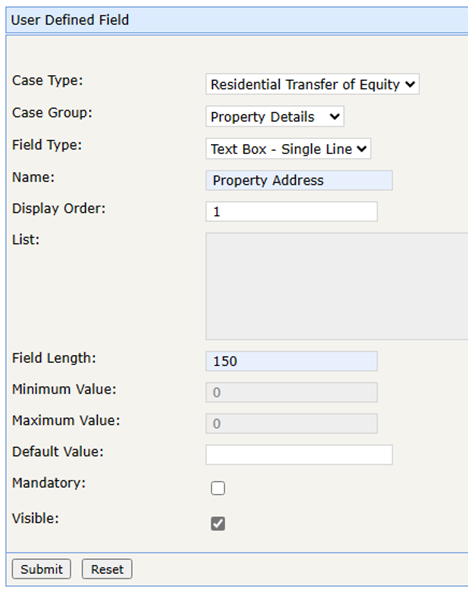
Task: Click the Reset button
Action: tap(107, 569)
